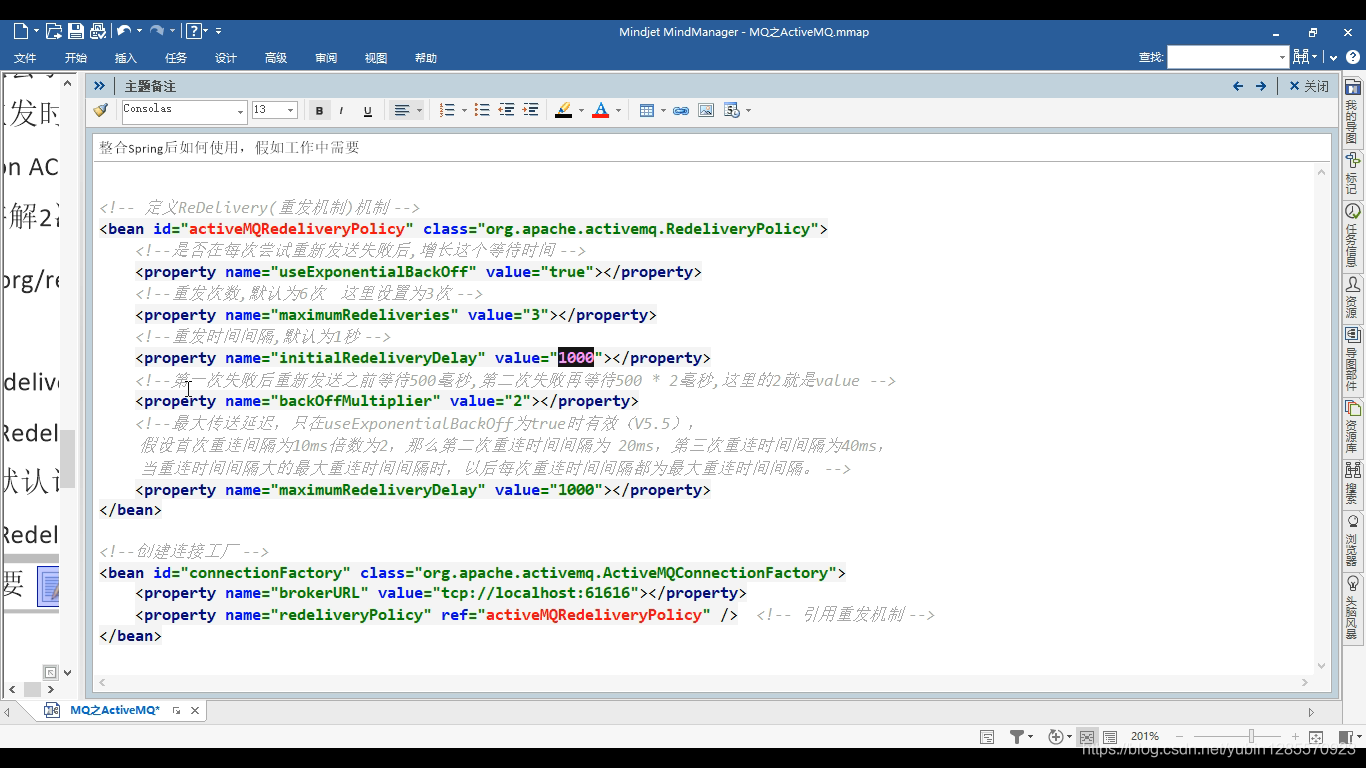Open the 资源库 library side panel

click(1352, 427)
